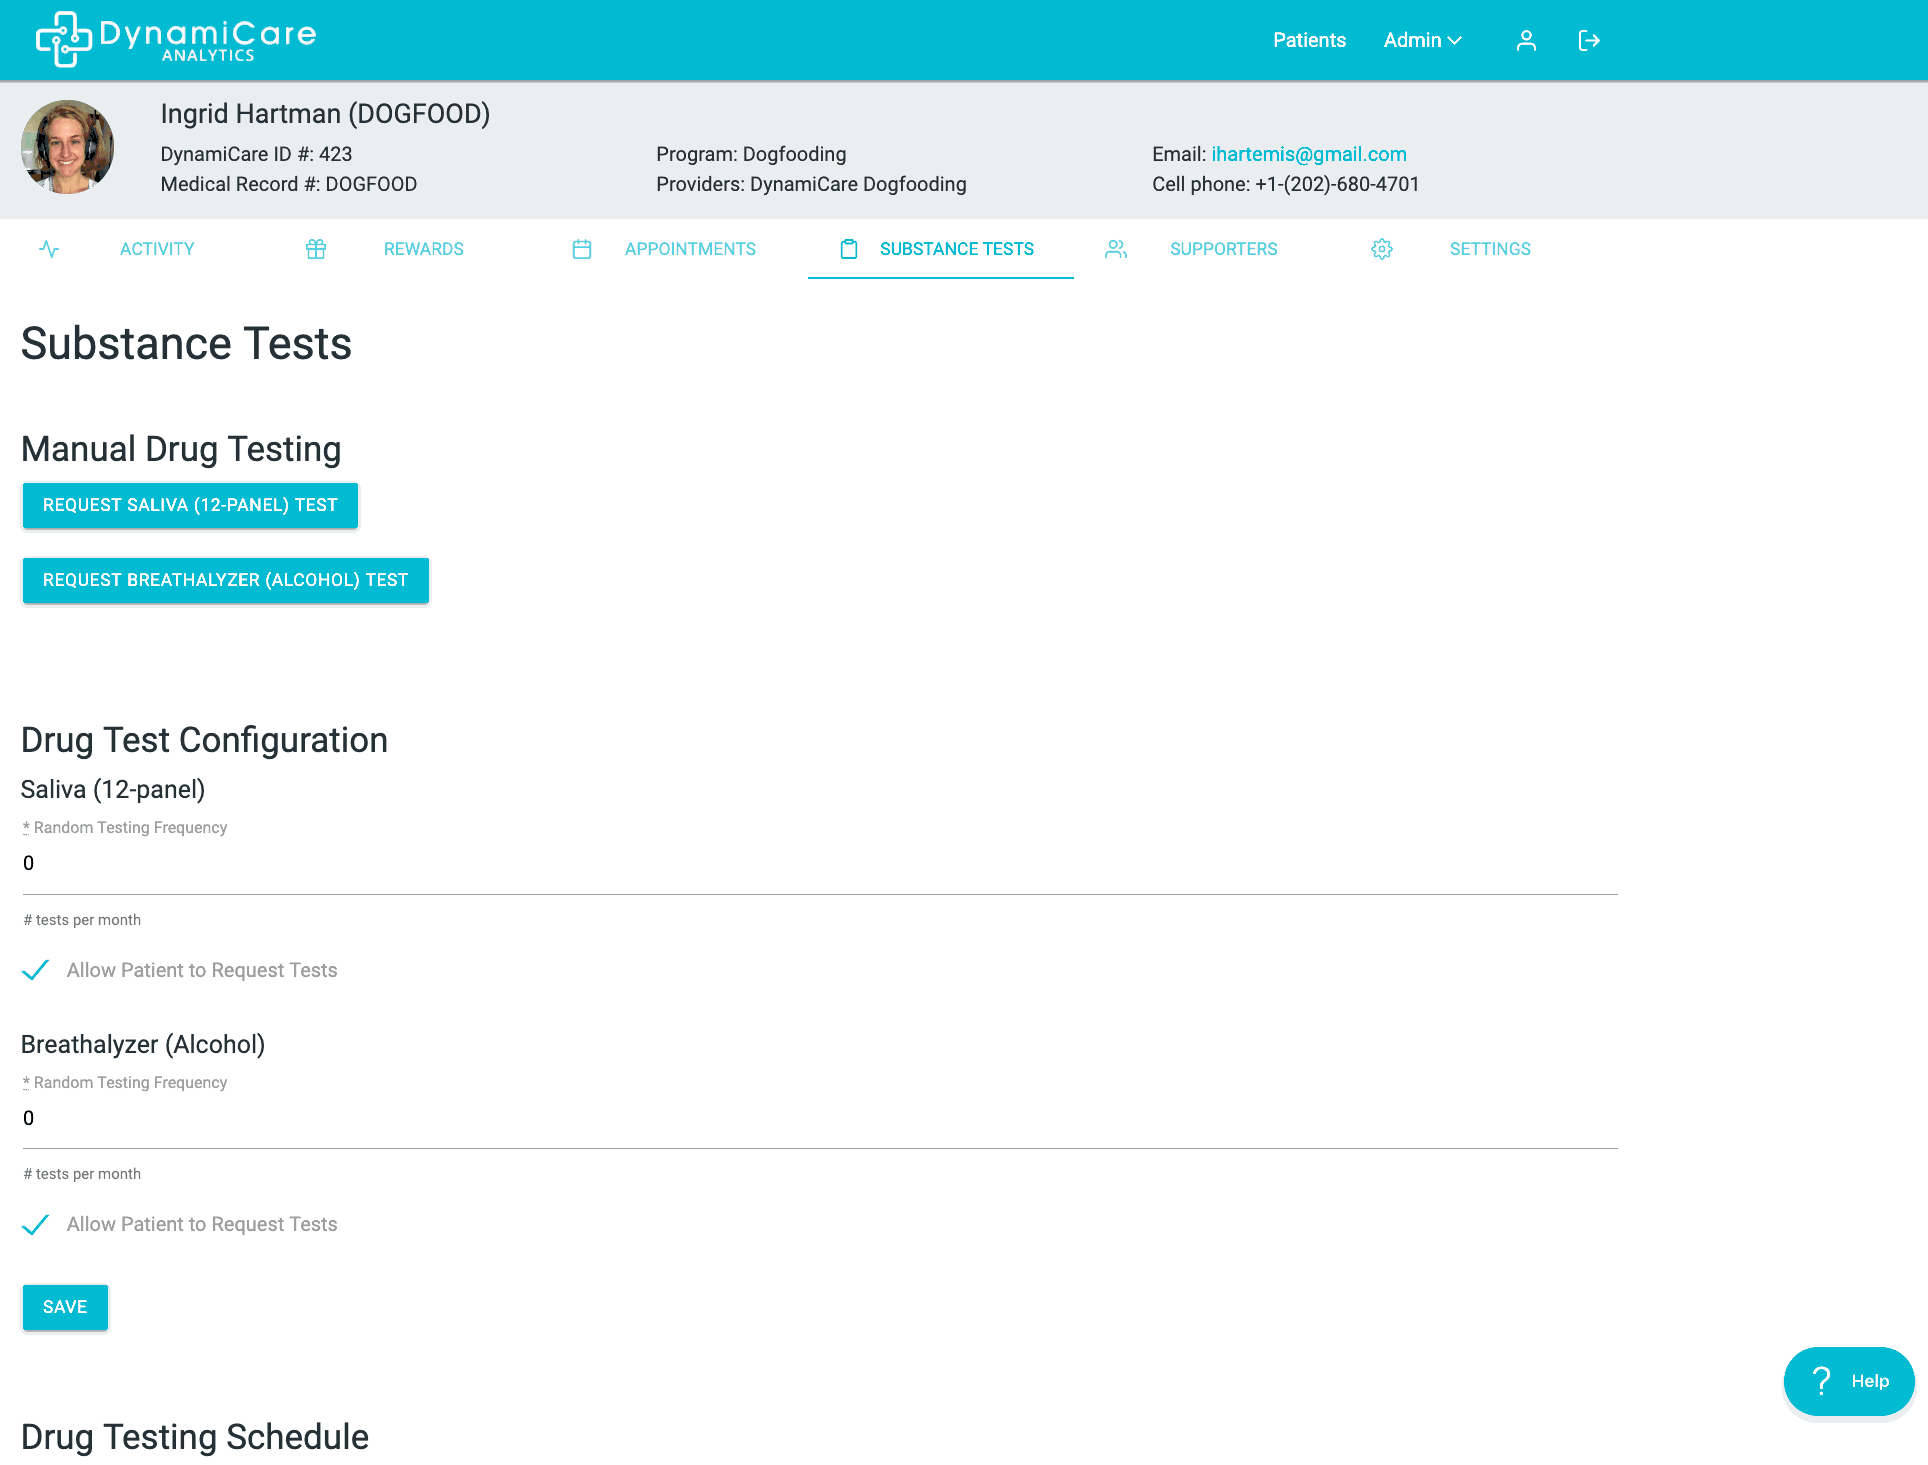
Task: Click Ingrid Hartman's profile photo
Action: [68, 147]
